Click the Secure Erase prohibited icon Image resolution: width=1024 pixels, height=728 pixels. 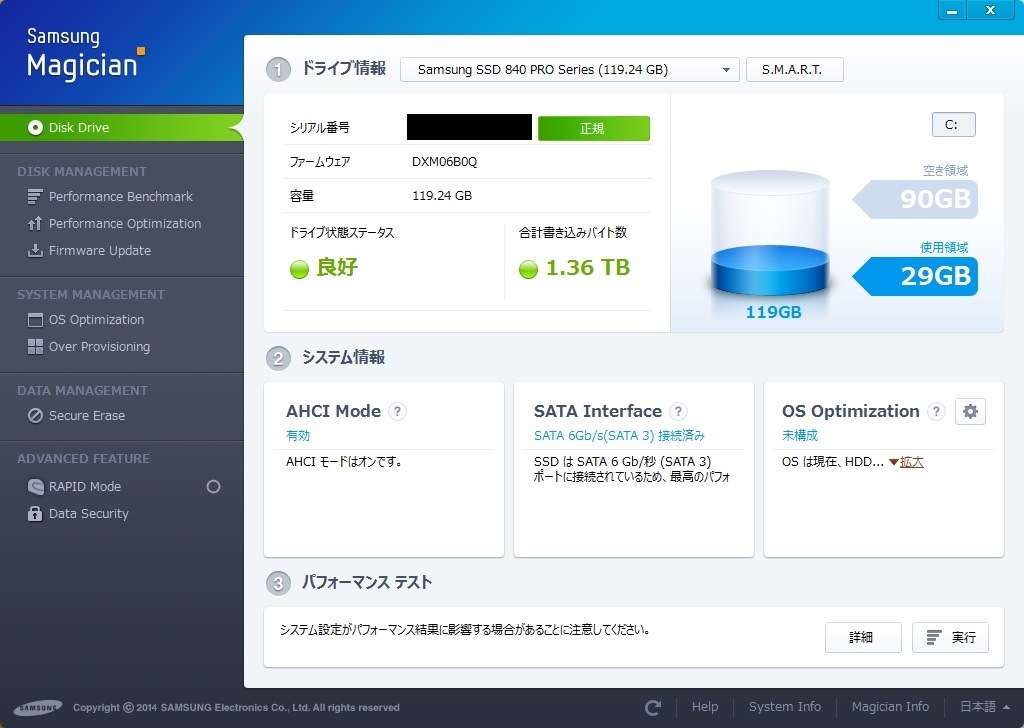click(x=35, y=416)
